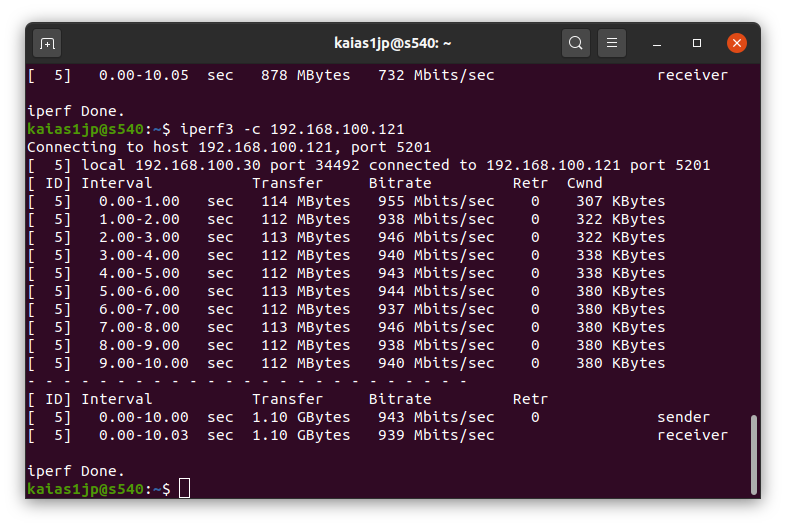Maximize the terminal window
This screenshot has width=786, height=527.
697,43
